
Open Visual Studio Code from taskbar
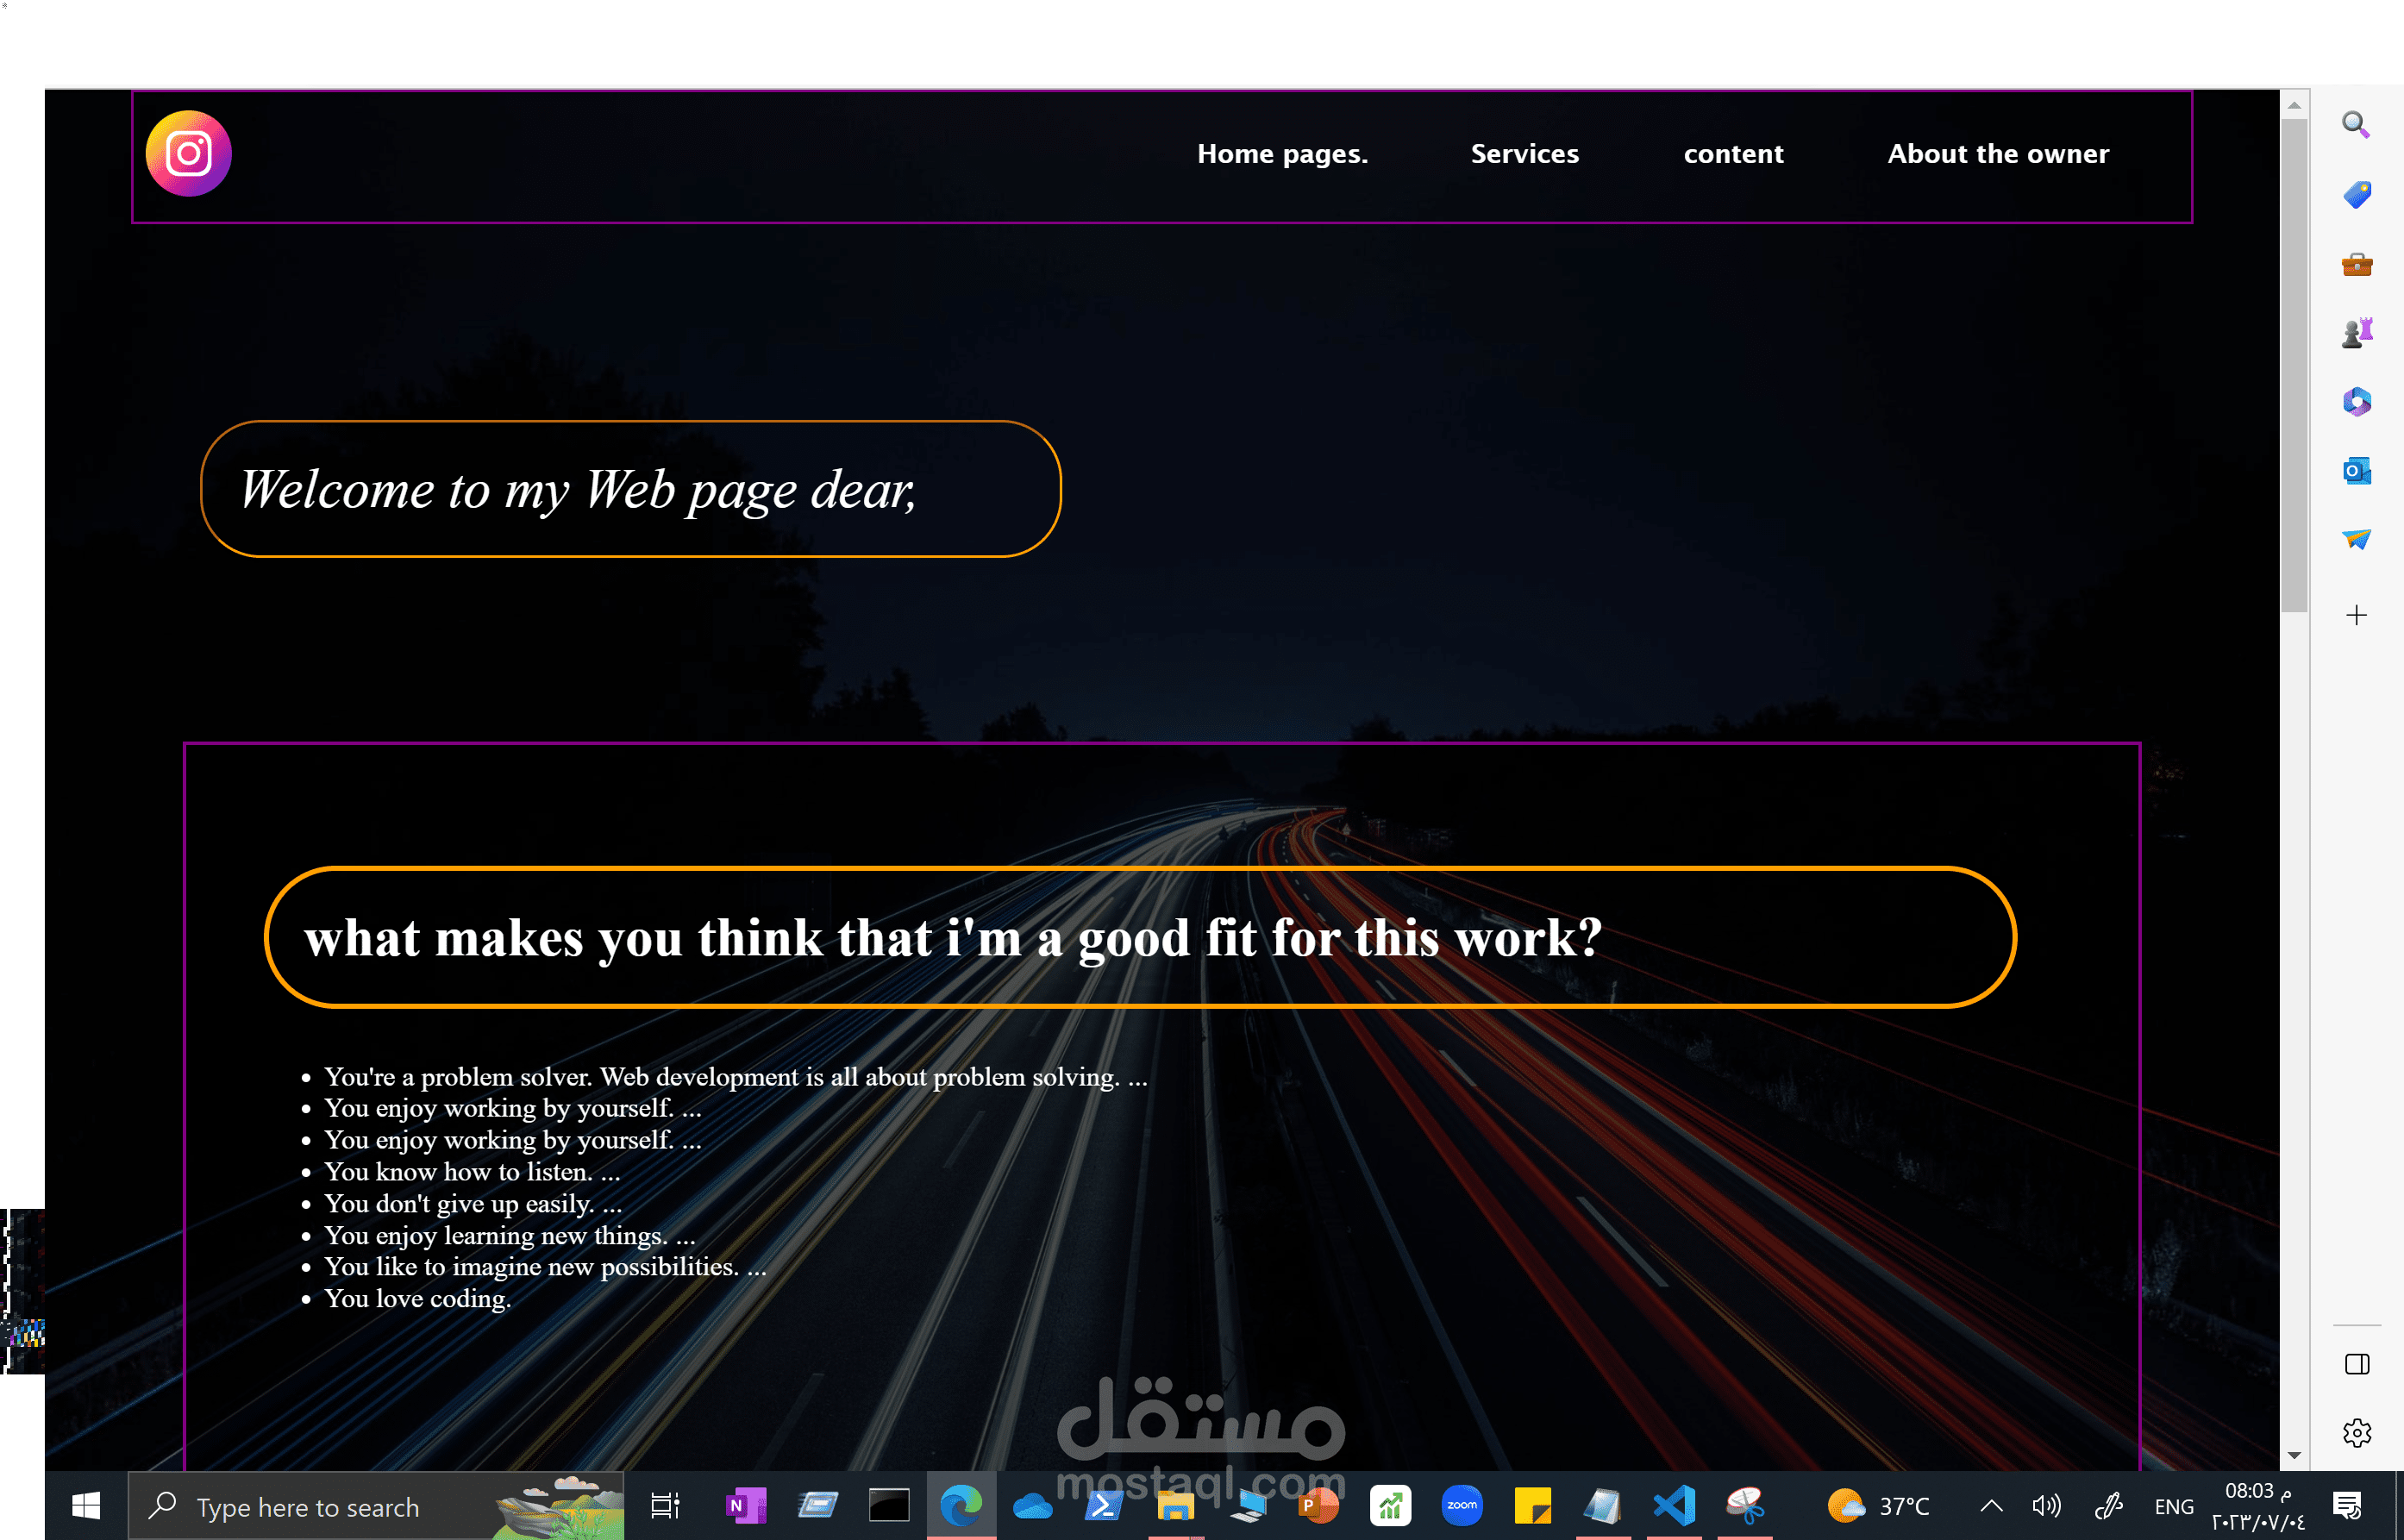pyautogui.click(x=1674, y=1505)
